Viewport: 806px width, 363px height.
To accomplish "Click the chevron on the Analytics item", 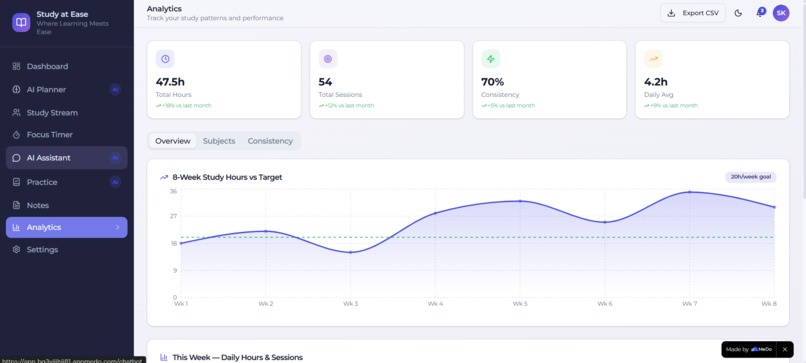I will tap(117, 227).
